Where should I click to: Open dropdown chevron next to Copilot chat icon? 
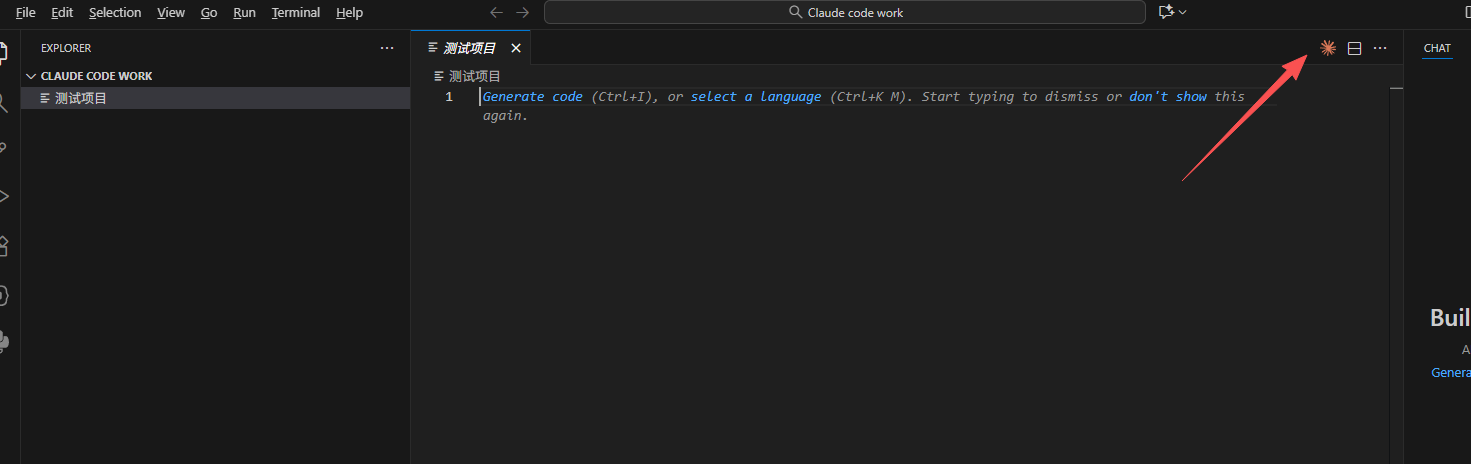1183,12
